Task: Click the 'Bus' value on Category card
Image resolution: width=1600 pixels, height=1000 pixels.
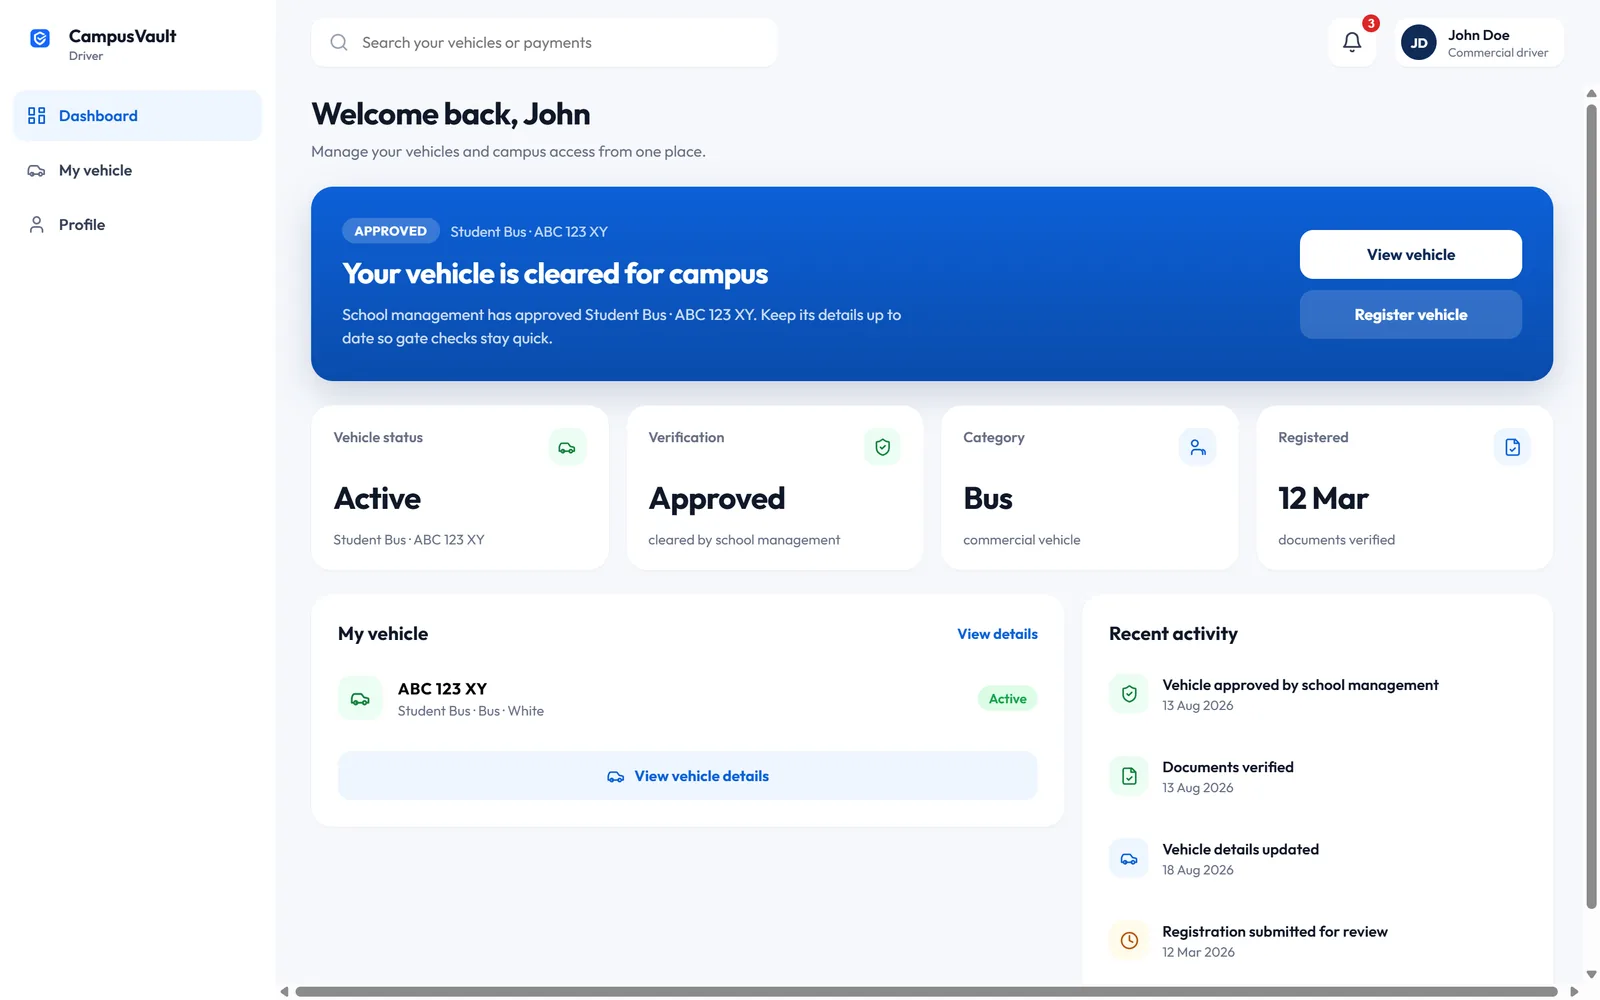Action: [988, 498]
